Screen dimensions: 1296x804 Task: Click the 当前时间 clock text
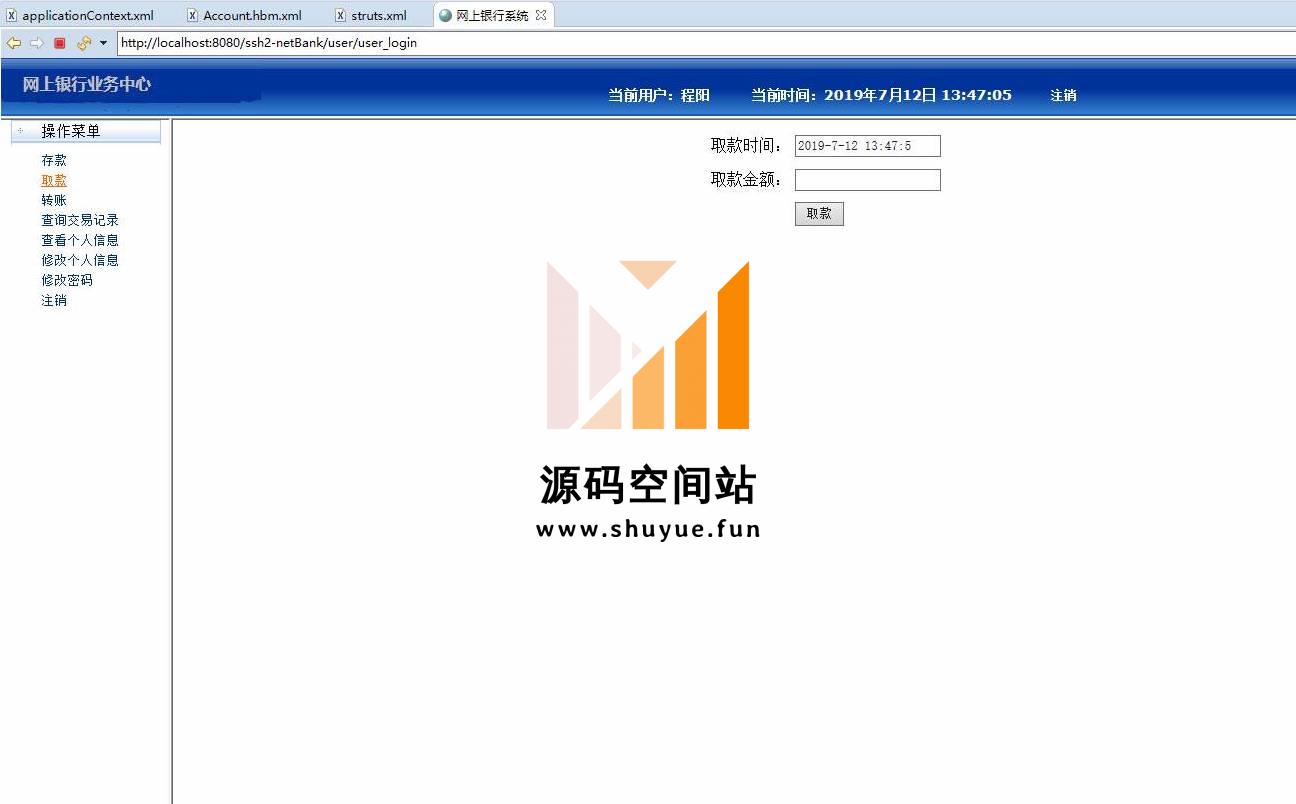click(881, 95)
